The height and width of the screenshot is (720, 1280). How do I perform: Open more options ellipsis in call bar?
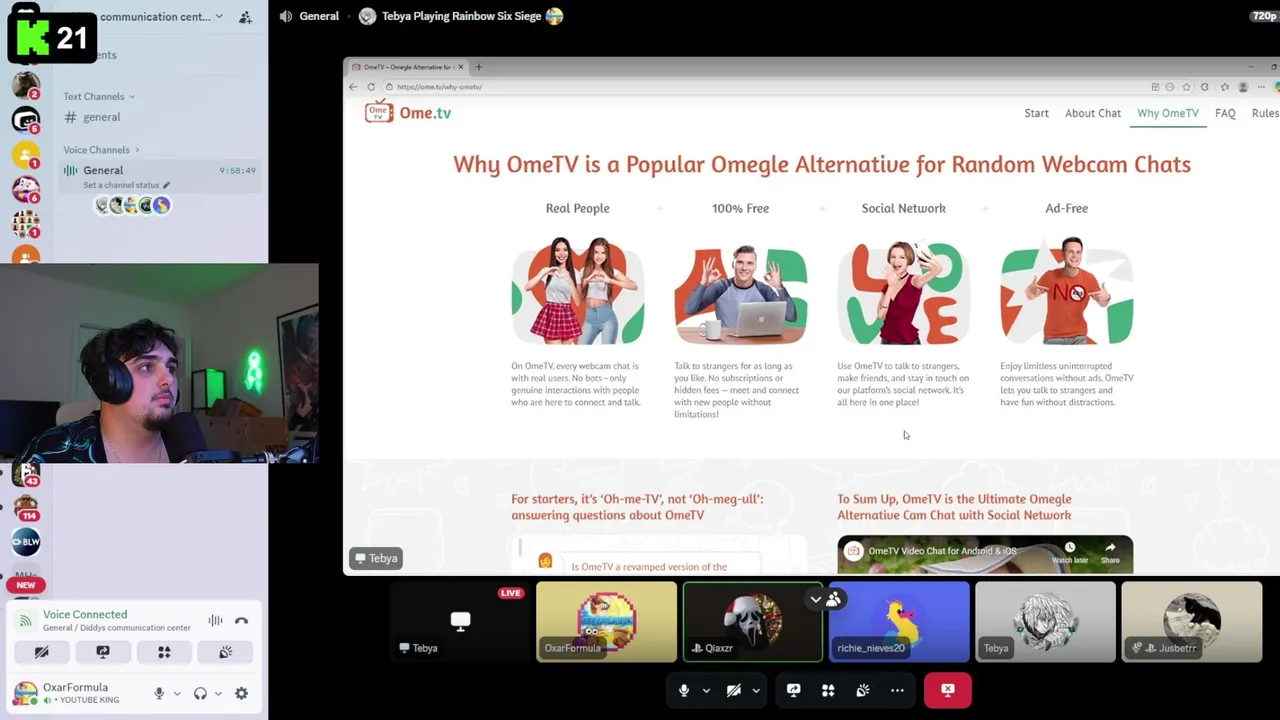tap(897, 690)
